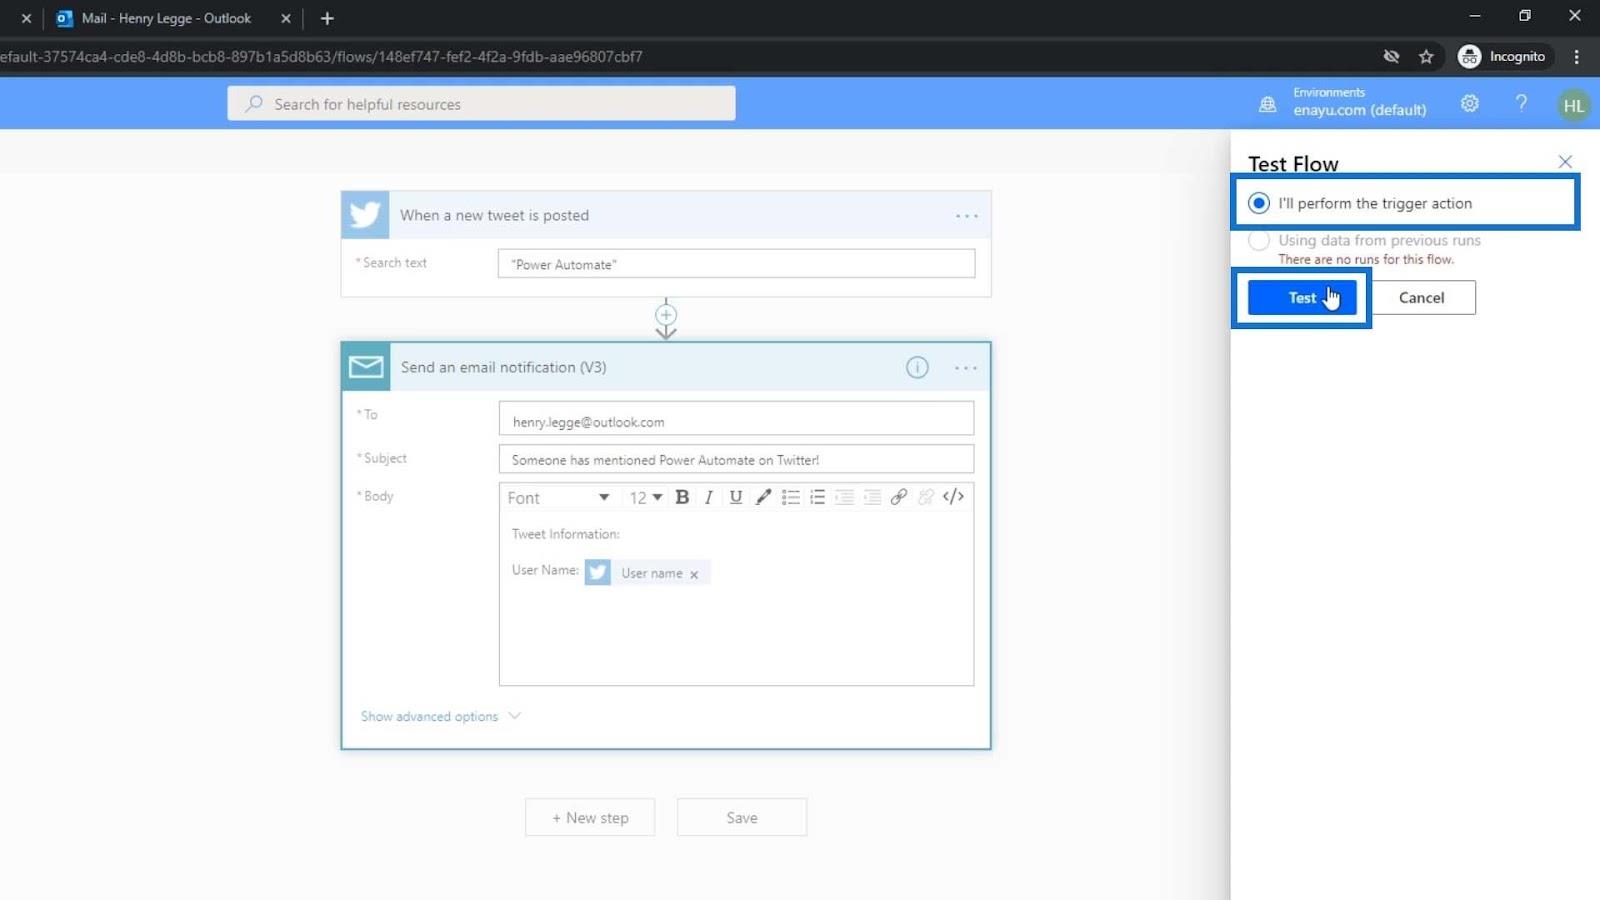1600x900 pixels.
Task: Click the Environments icon
Action: pyautogui.click(x=1267, y=104)
